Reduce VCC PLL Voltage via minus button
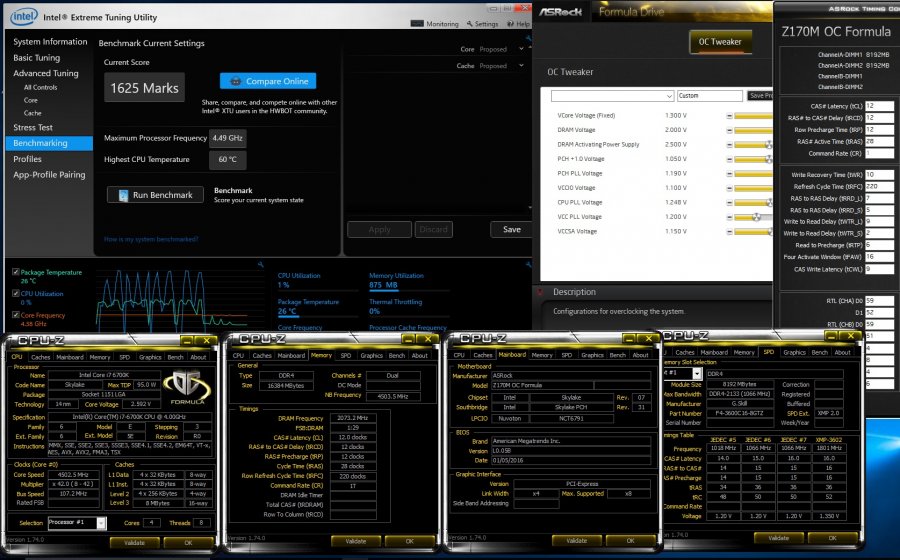This screenshot has width=900, height=560. point(729,217)
